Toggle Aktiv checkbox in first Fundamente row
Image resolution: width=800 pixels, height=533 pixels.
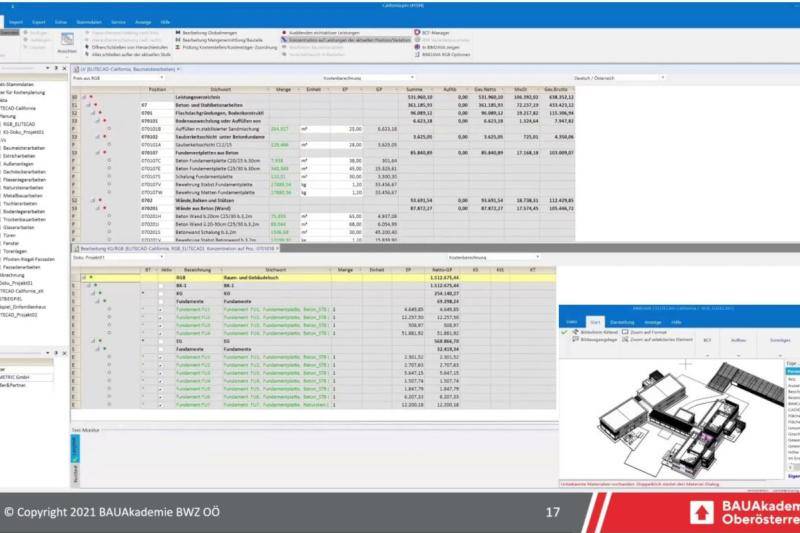click(161, 301)
